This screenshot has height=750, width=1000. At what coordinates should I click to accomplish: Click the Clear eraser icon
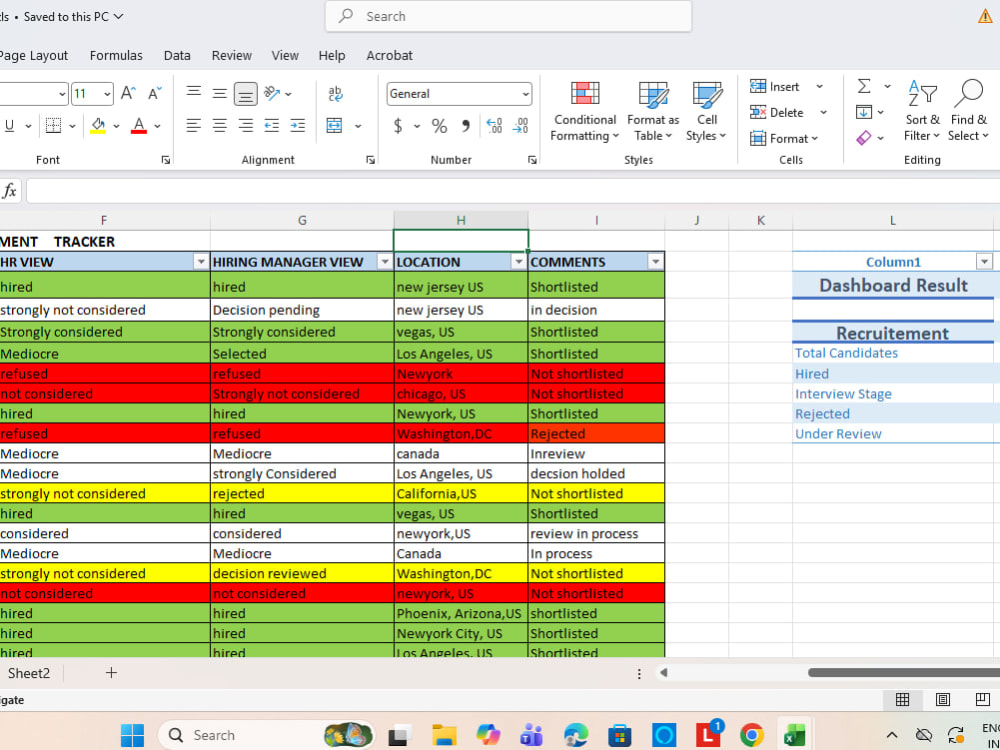click(x=864, y=138)
